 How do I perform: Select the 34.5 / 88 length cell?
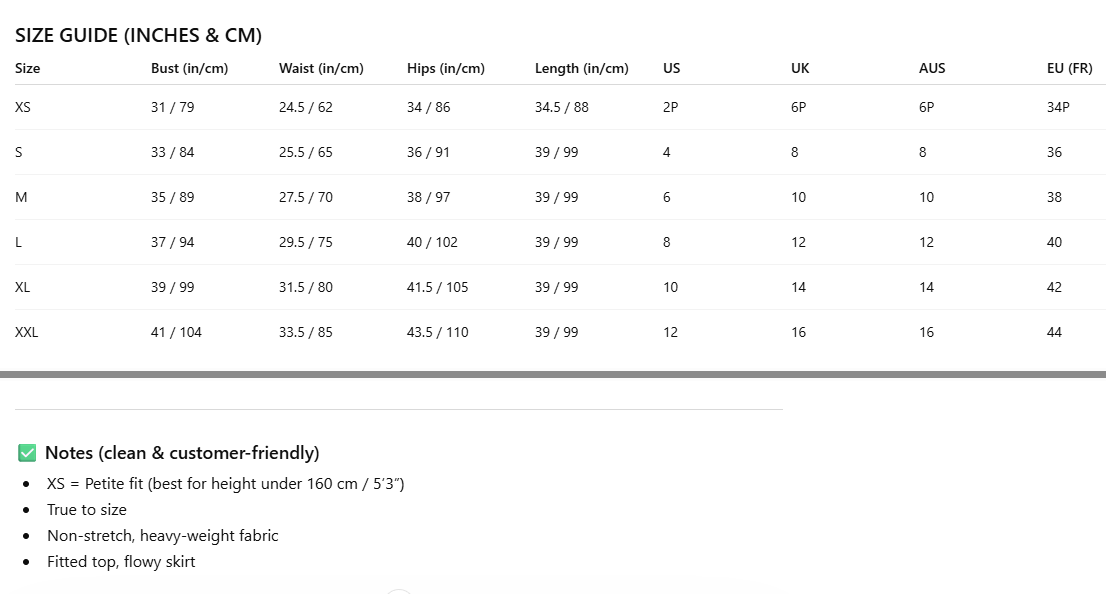click(561, 107)
